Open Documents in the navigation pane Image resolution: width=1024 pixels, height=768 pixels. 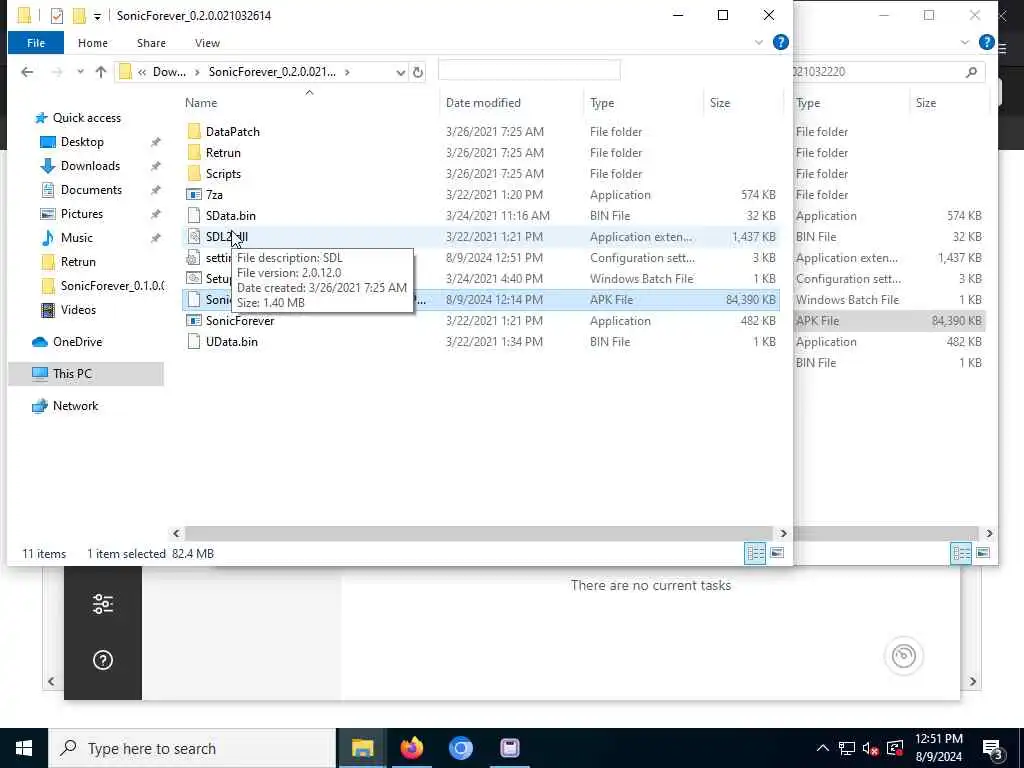(x=91, y=190)
